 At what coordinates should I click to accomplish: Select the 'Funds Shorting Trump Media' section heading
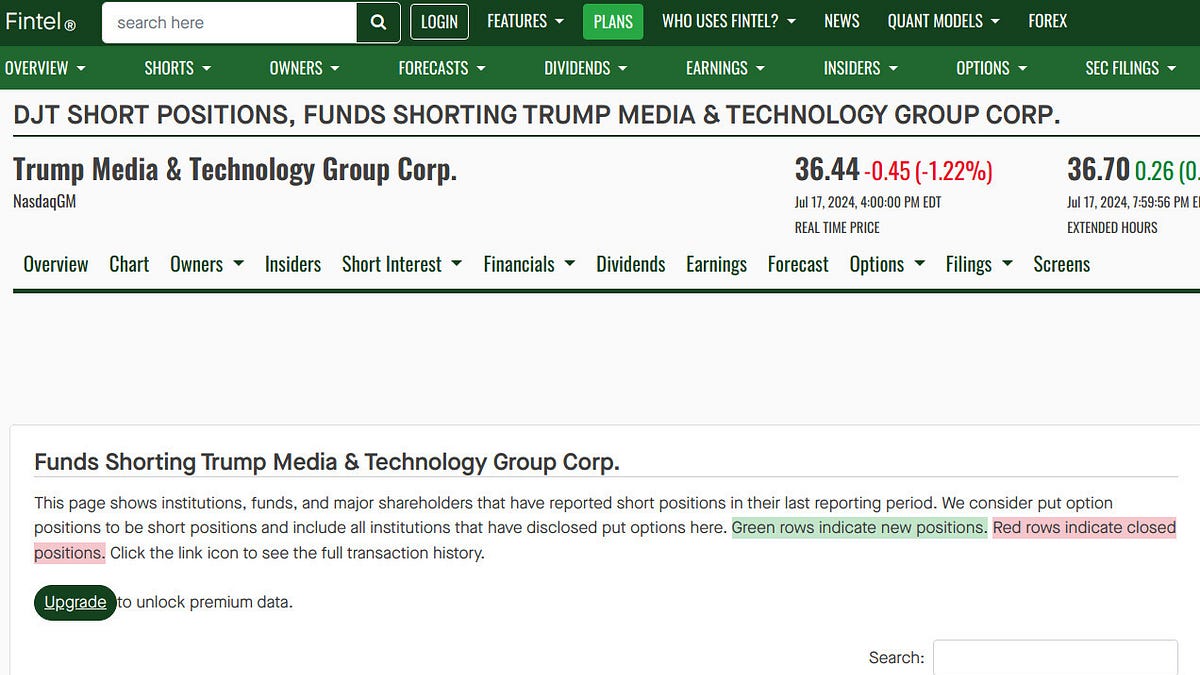tap(327, 462)
